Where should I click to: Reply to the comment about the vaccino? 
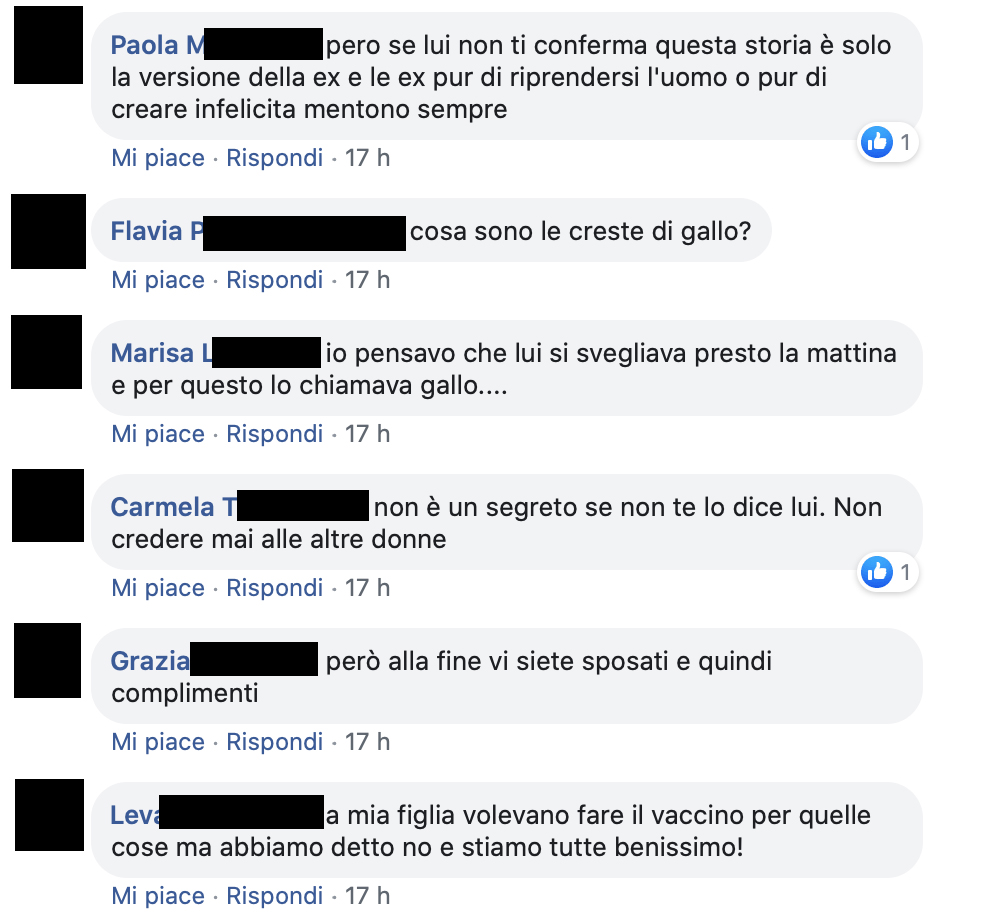pyautogui.click(x=275, y=896)
